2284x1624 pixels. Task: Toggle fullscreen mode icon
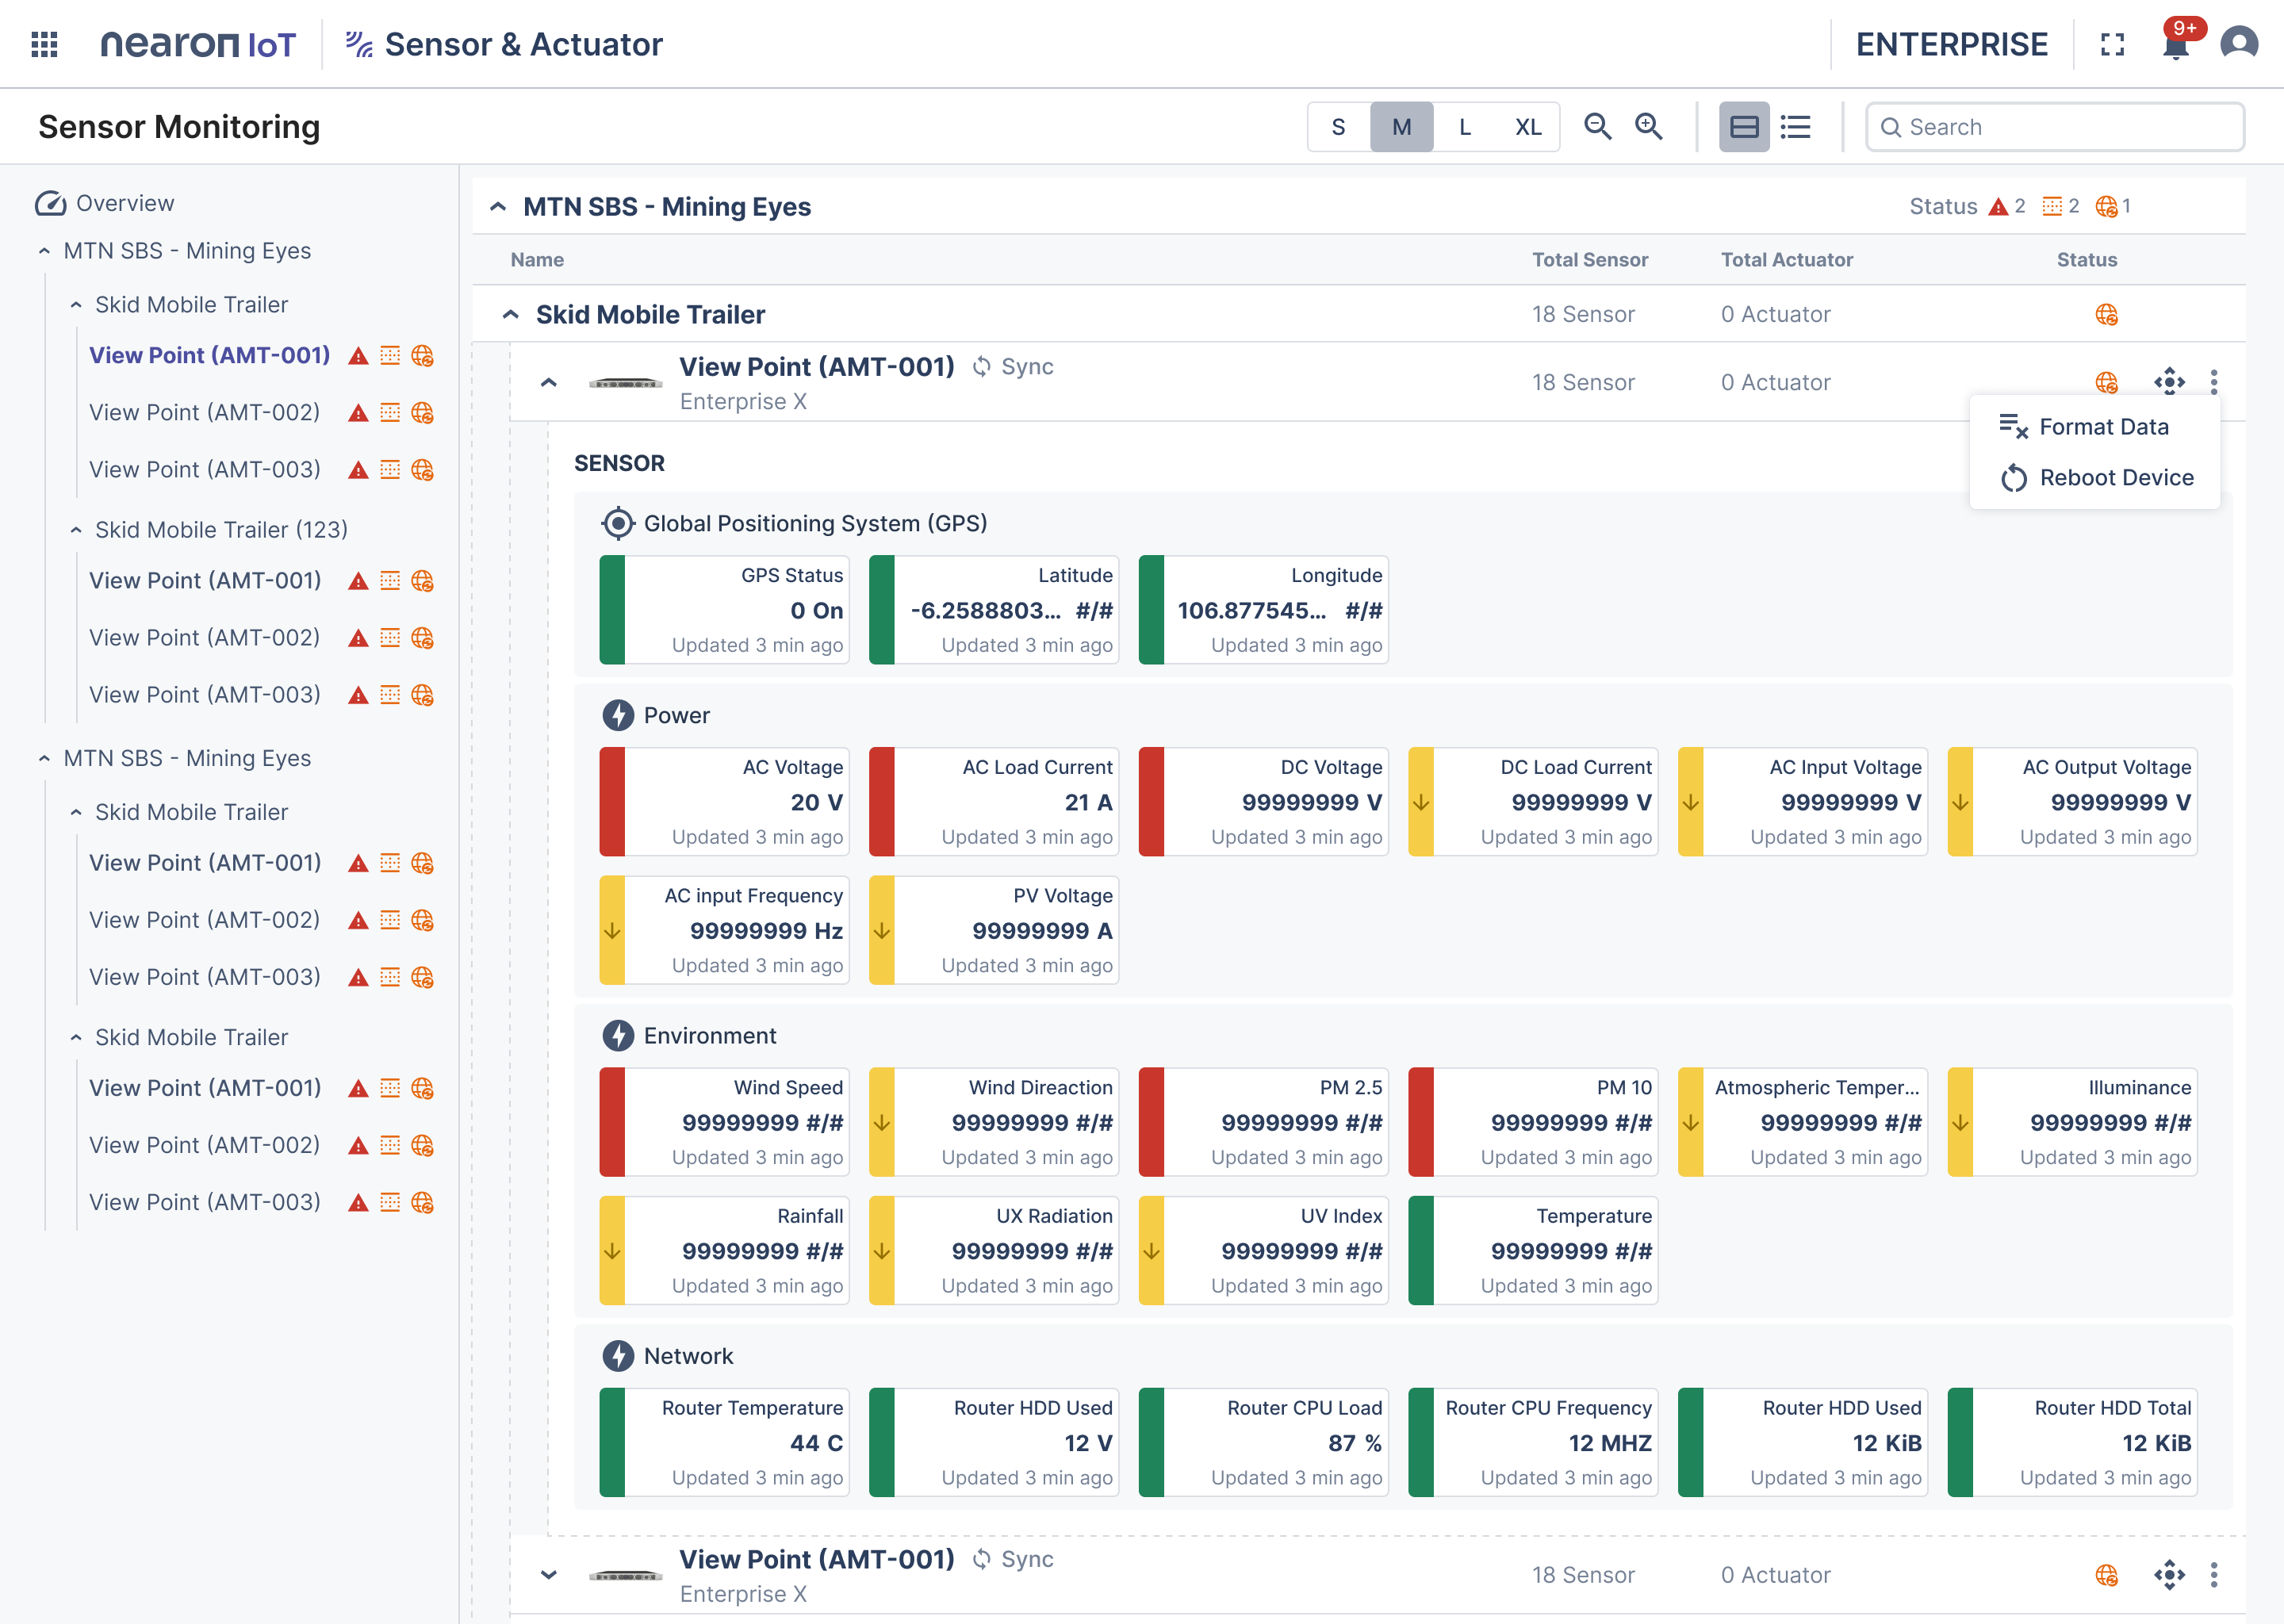2112,44
